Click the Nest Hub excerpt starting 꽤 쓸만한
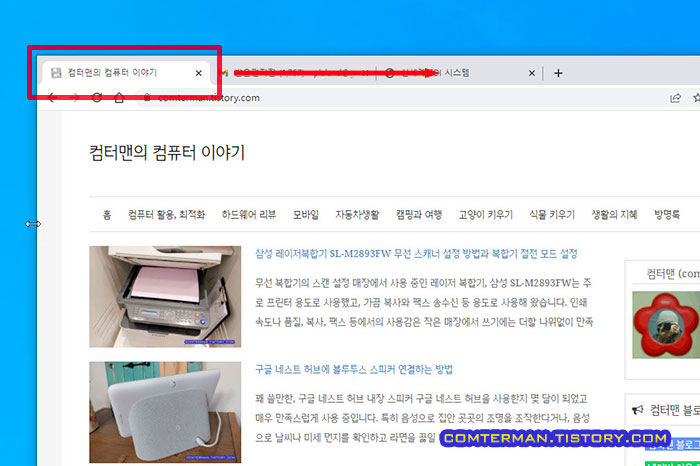This screenshot has height=466, width=700. click(422, 418)
